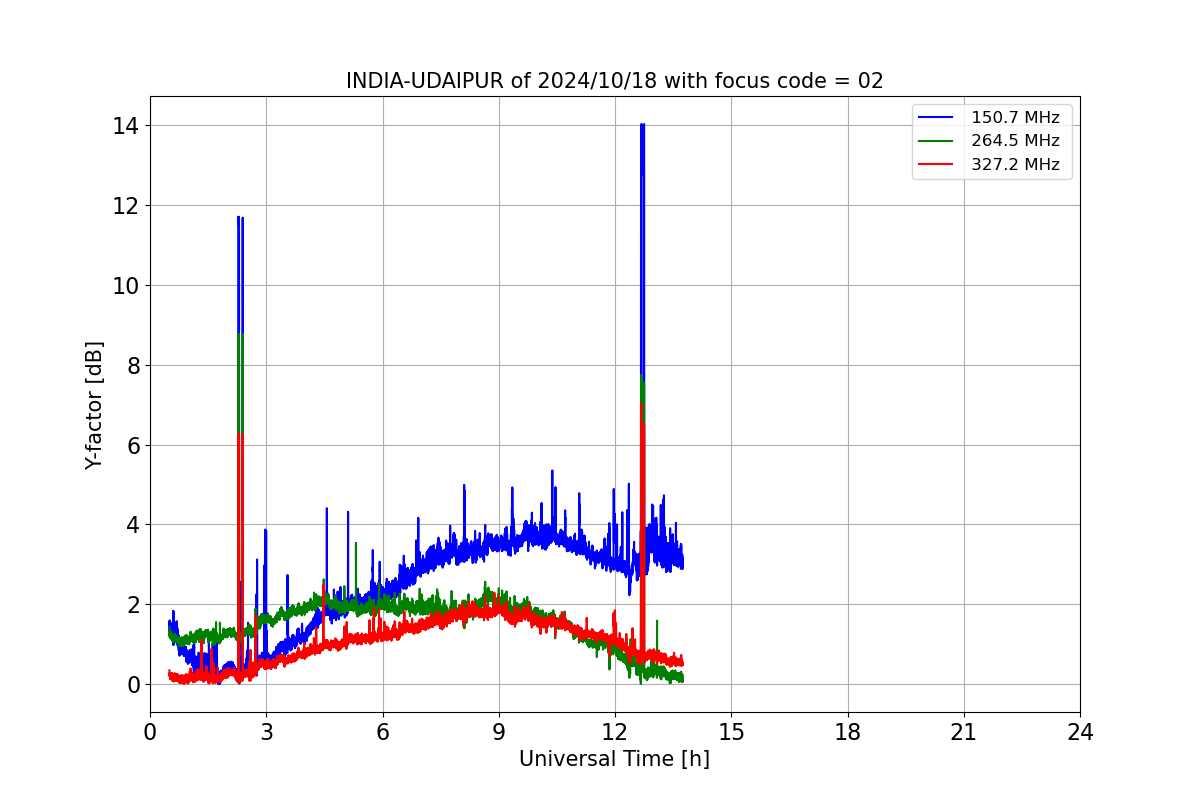Click x-axis tick label 6
This screenshot has height=800, width=1200.
click(x=383, y=732)
